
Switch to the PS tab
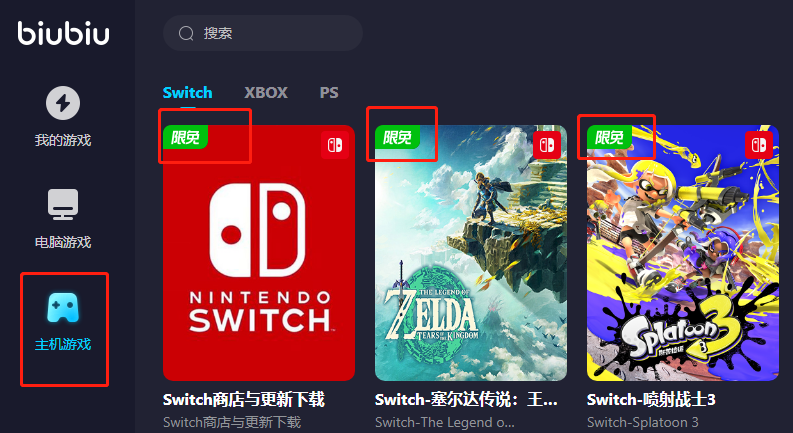[329, 93]
